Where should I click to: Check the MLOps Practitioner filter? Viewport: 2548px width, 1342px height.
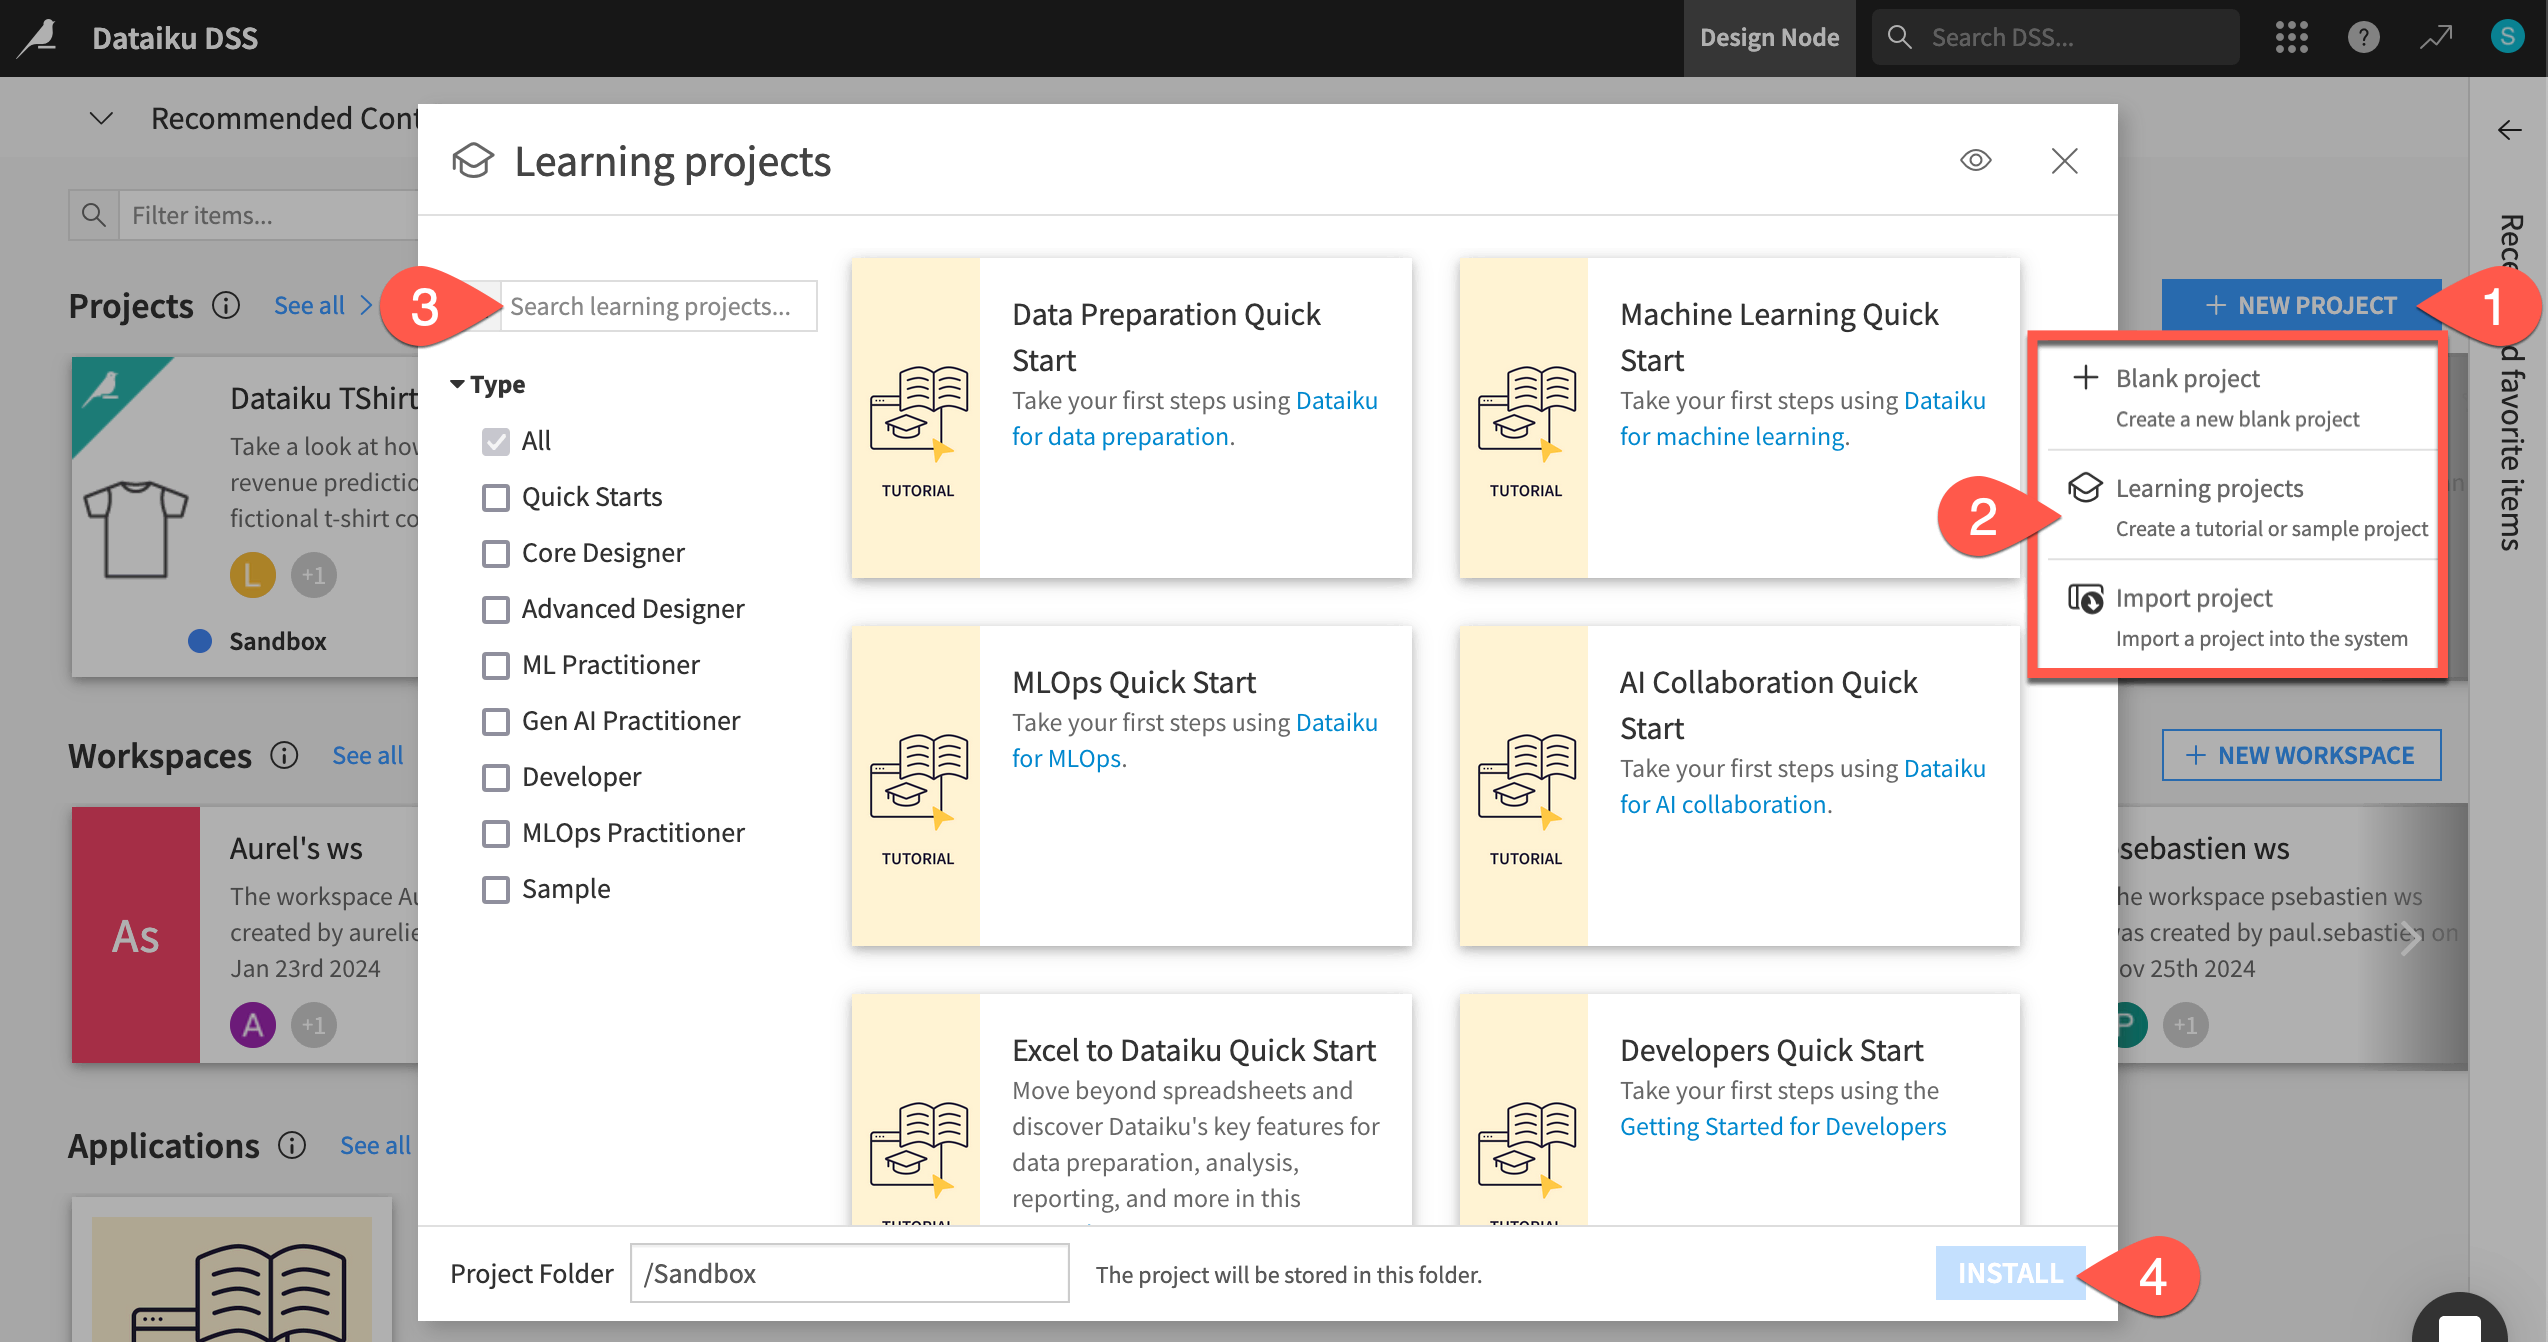[496, 833]
